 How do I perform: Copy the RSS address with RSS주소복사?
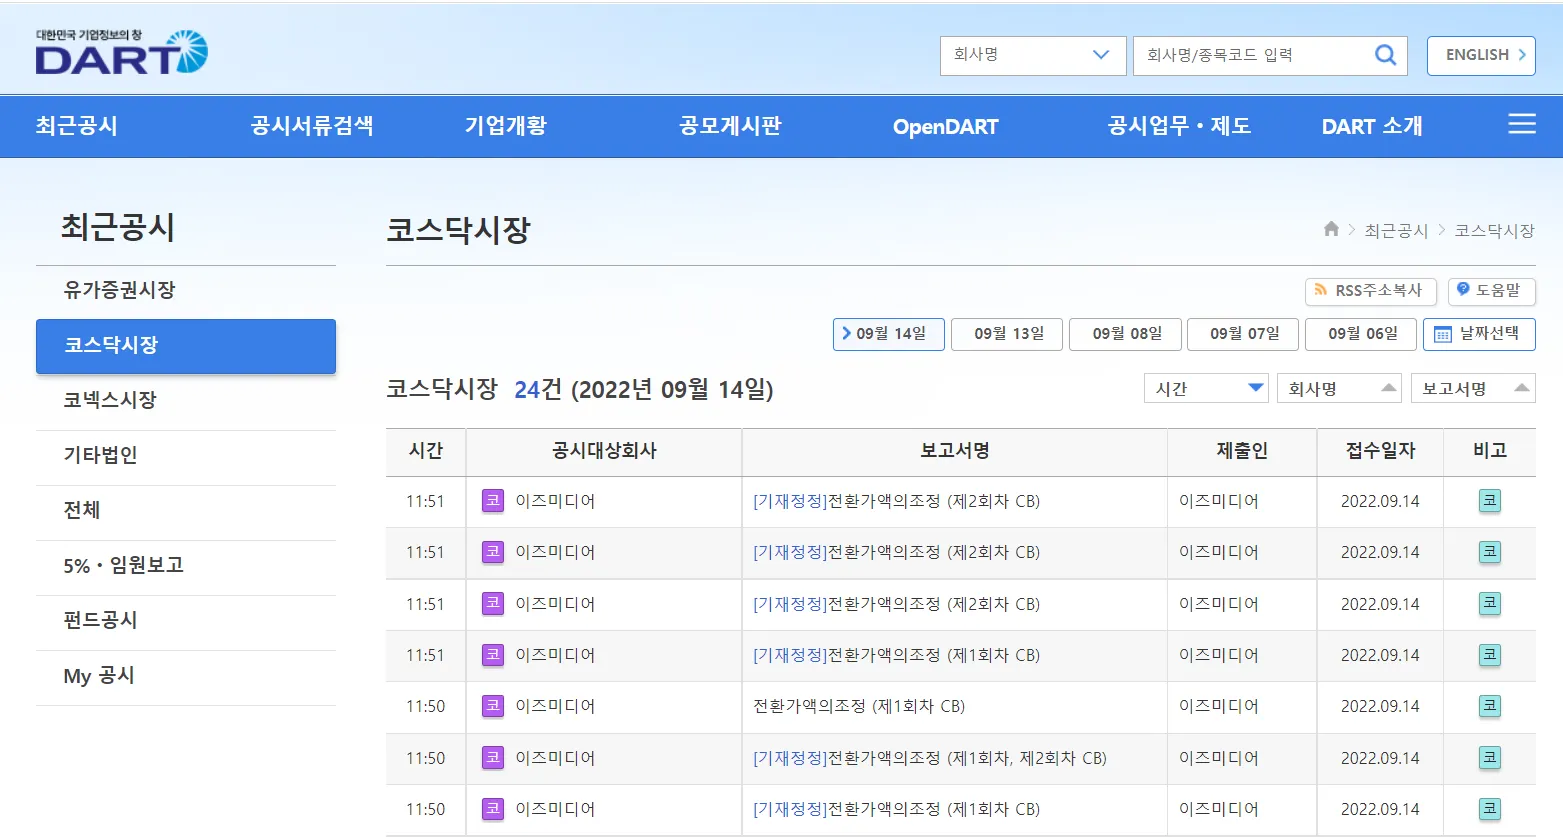[1371, 291]
